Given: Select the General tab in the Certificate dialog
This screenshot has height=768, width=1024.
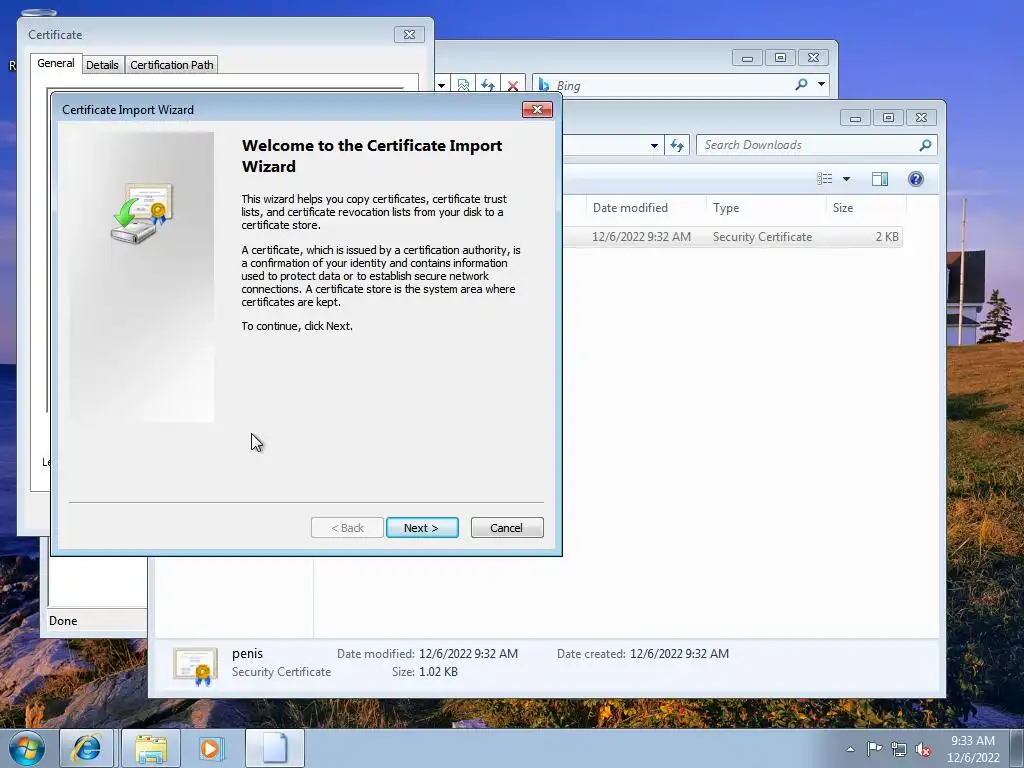Looking at the screenshot, I should [56, 63].
